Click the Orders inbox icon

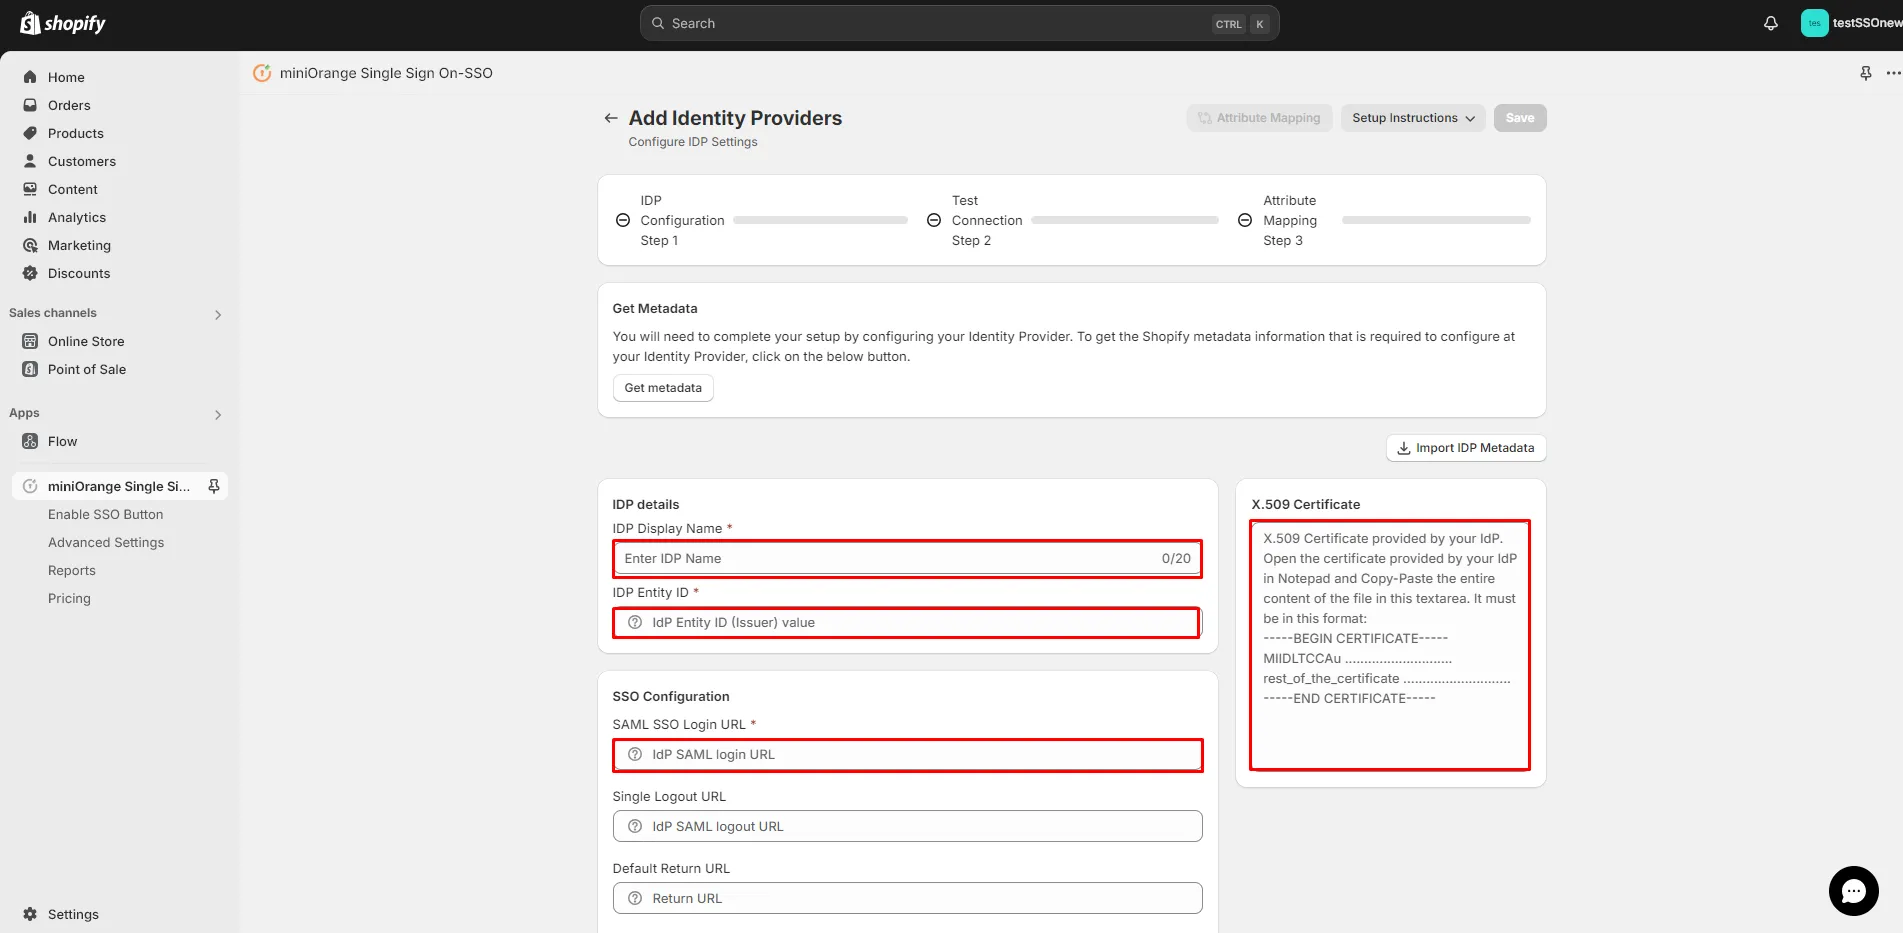(30, 105)
